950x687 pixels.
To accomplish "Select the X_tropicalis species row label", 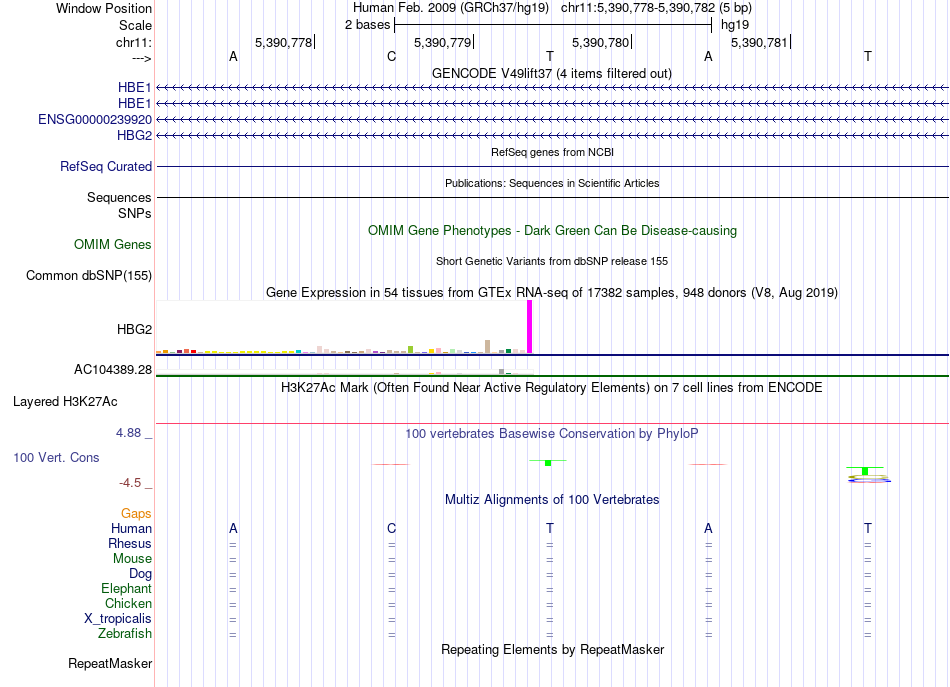I will [x=118, y=619].
